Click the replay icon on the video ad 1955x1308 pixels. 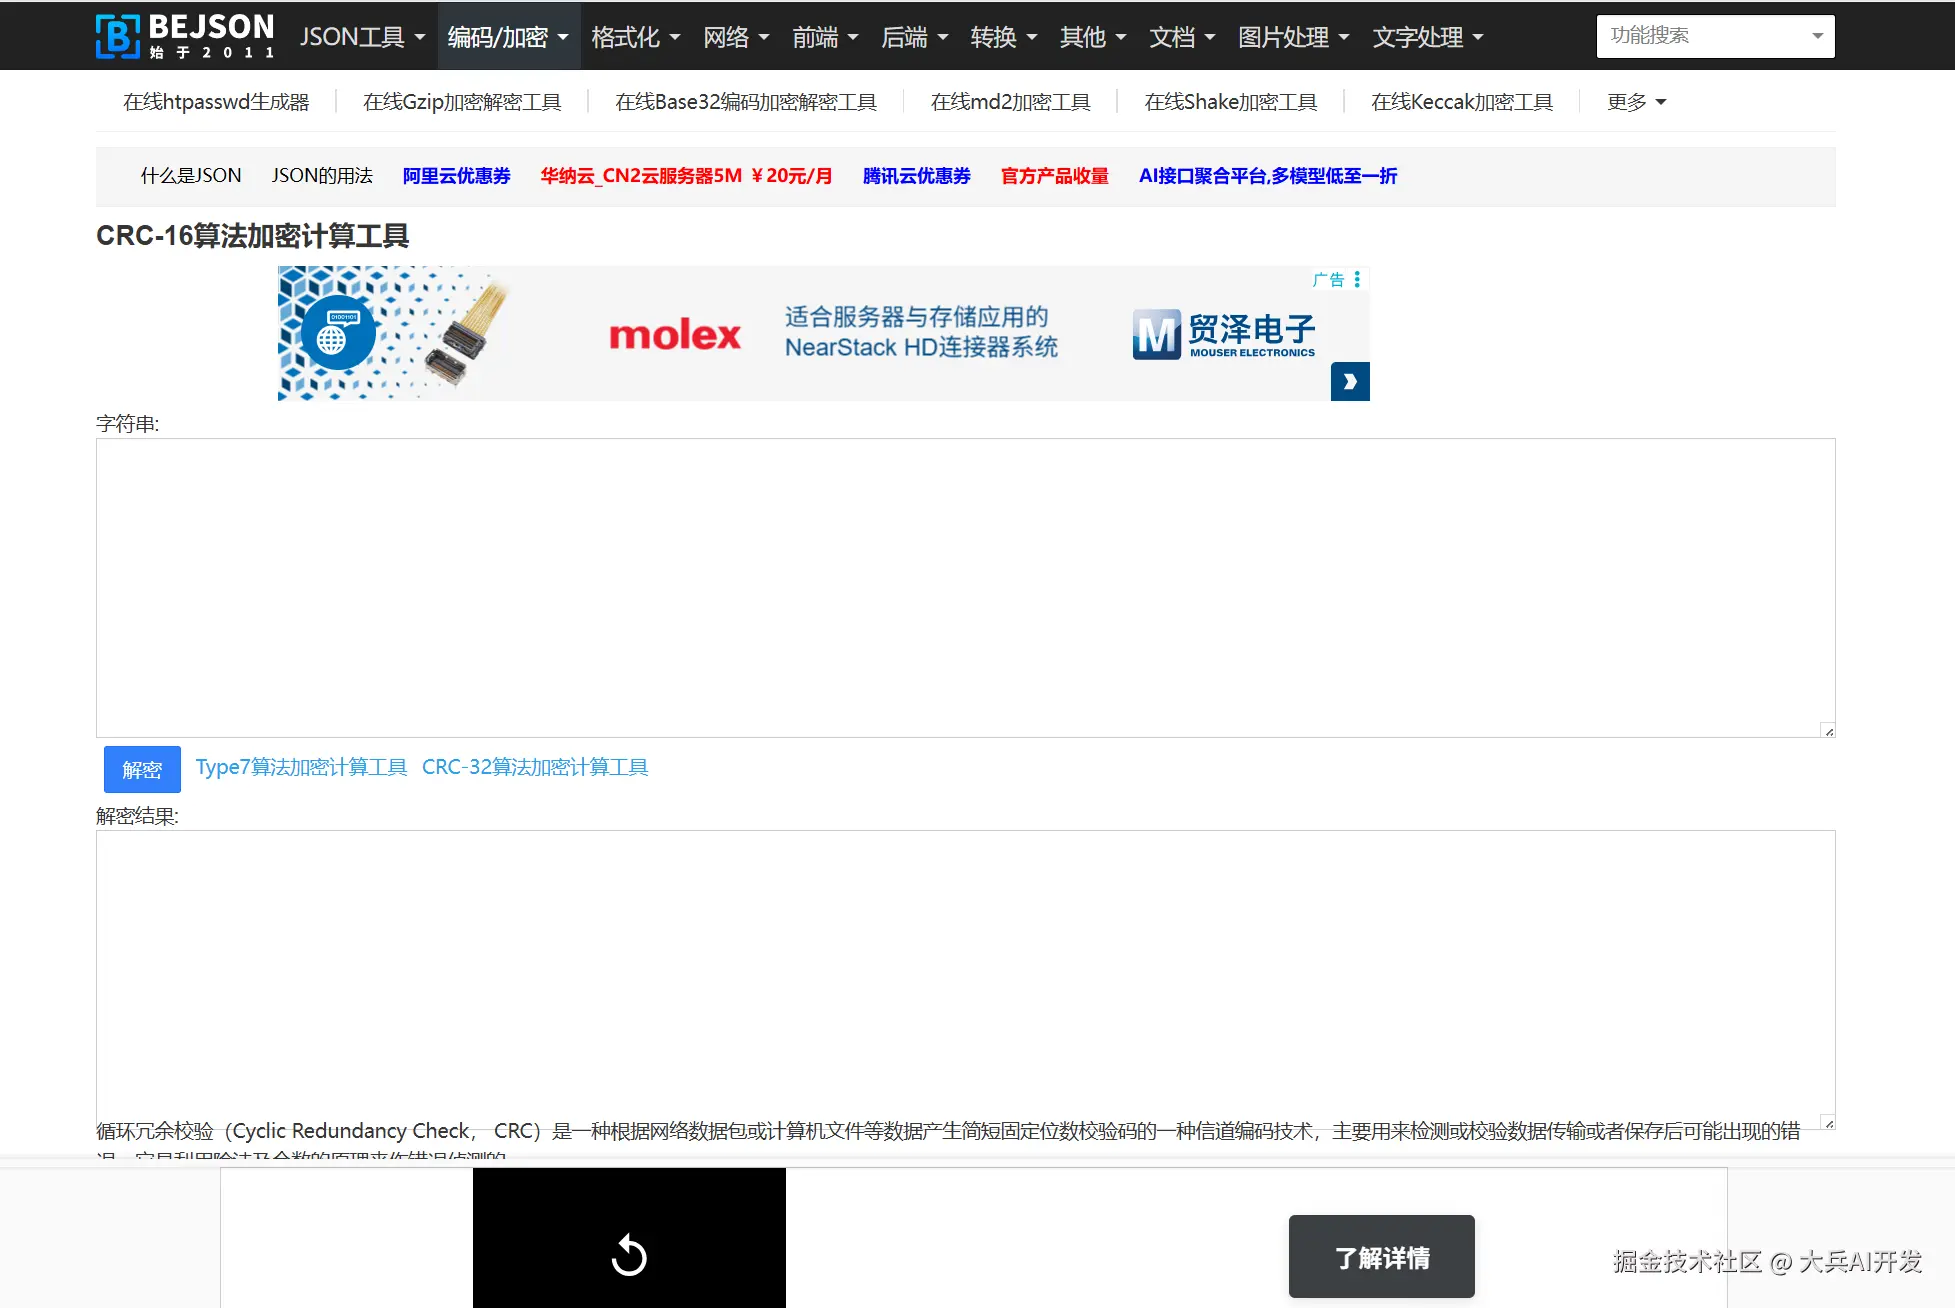629,1255
